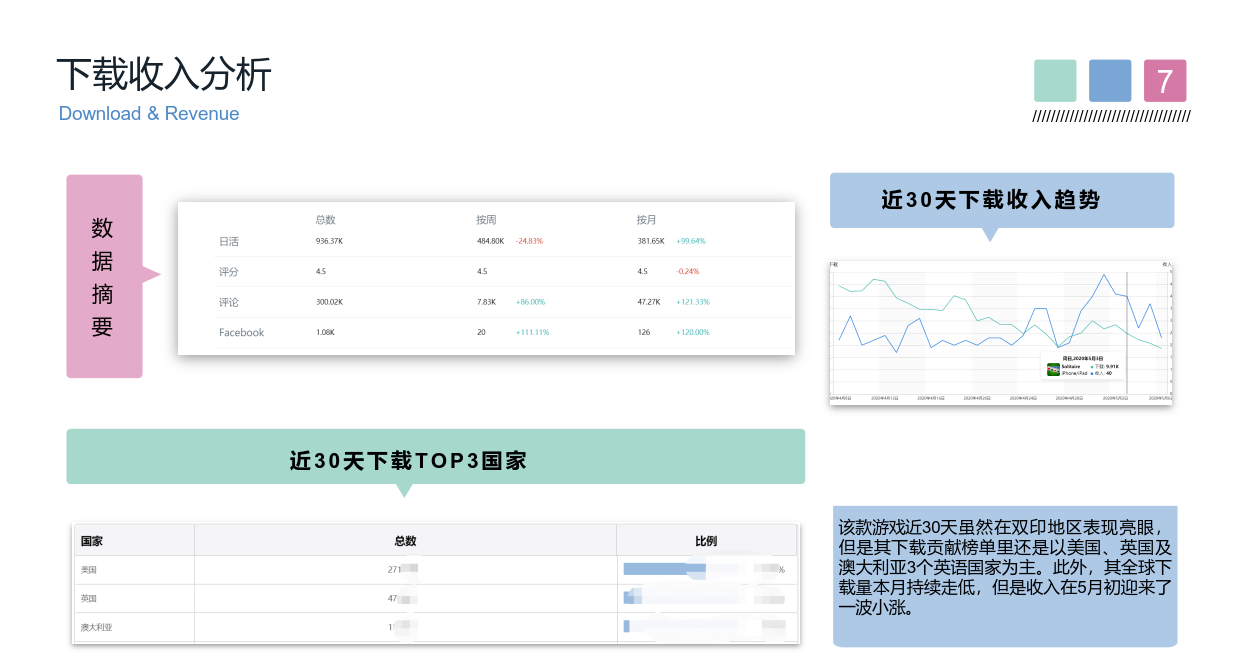Click the 美国 proportion bar
Image resolution: width=1235 pixels, height=661 pixels.
click(x=665, y=569)
